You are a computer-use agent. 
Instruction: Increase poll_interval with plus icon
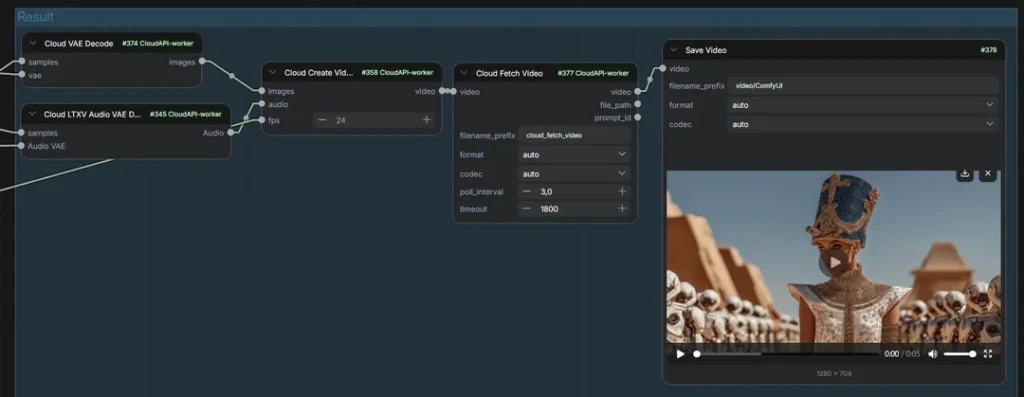click(622, 191)
